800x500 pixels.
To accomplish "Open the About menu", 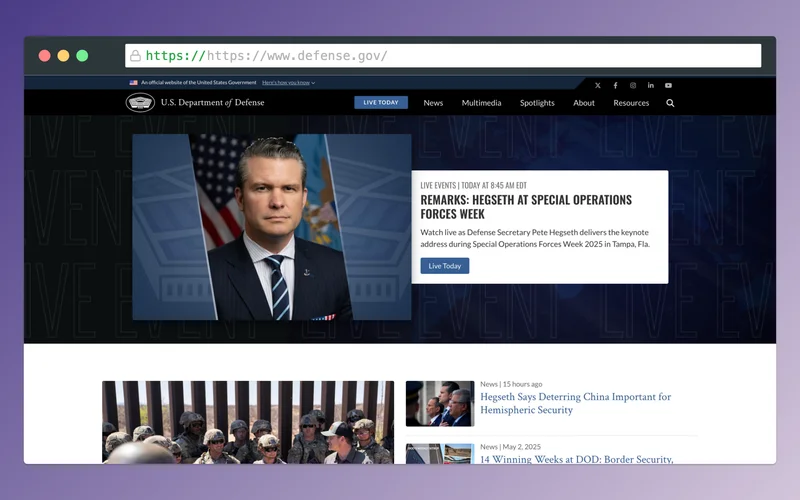I will point(584,103).
